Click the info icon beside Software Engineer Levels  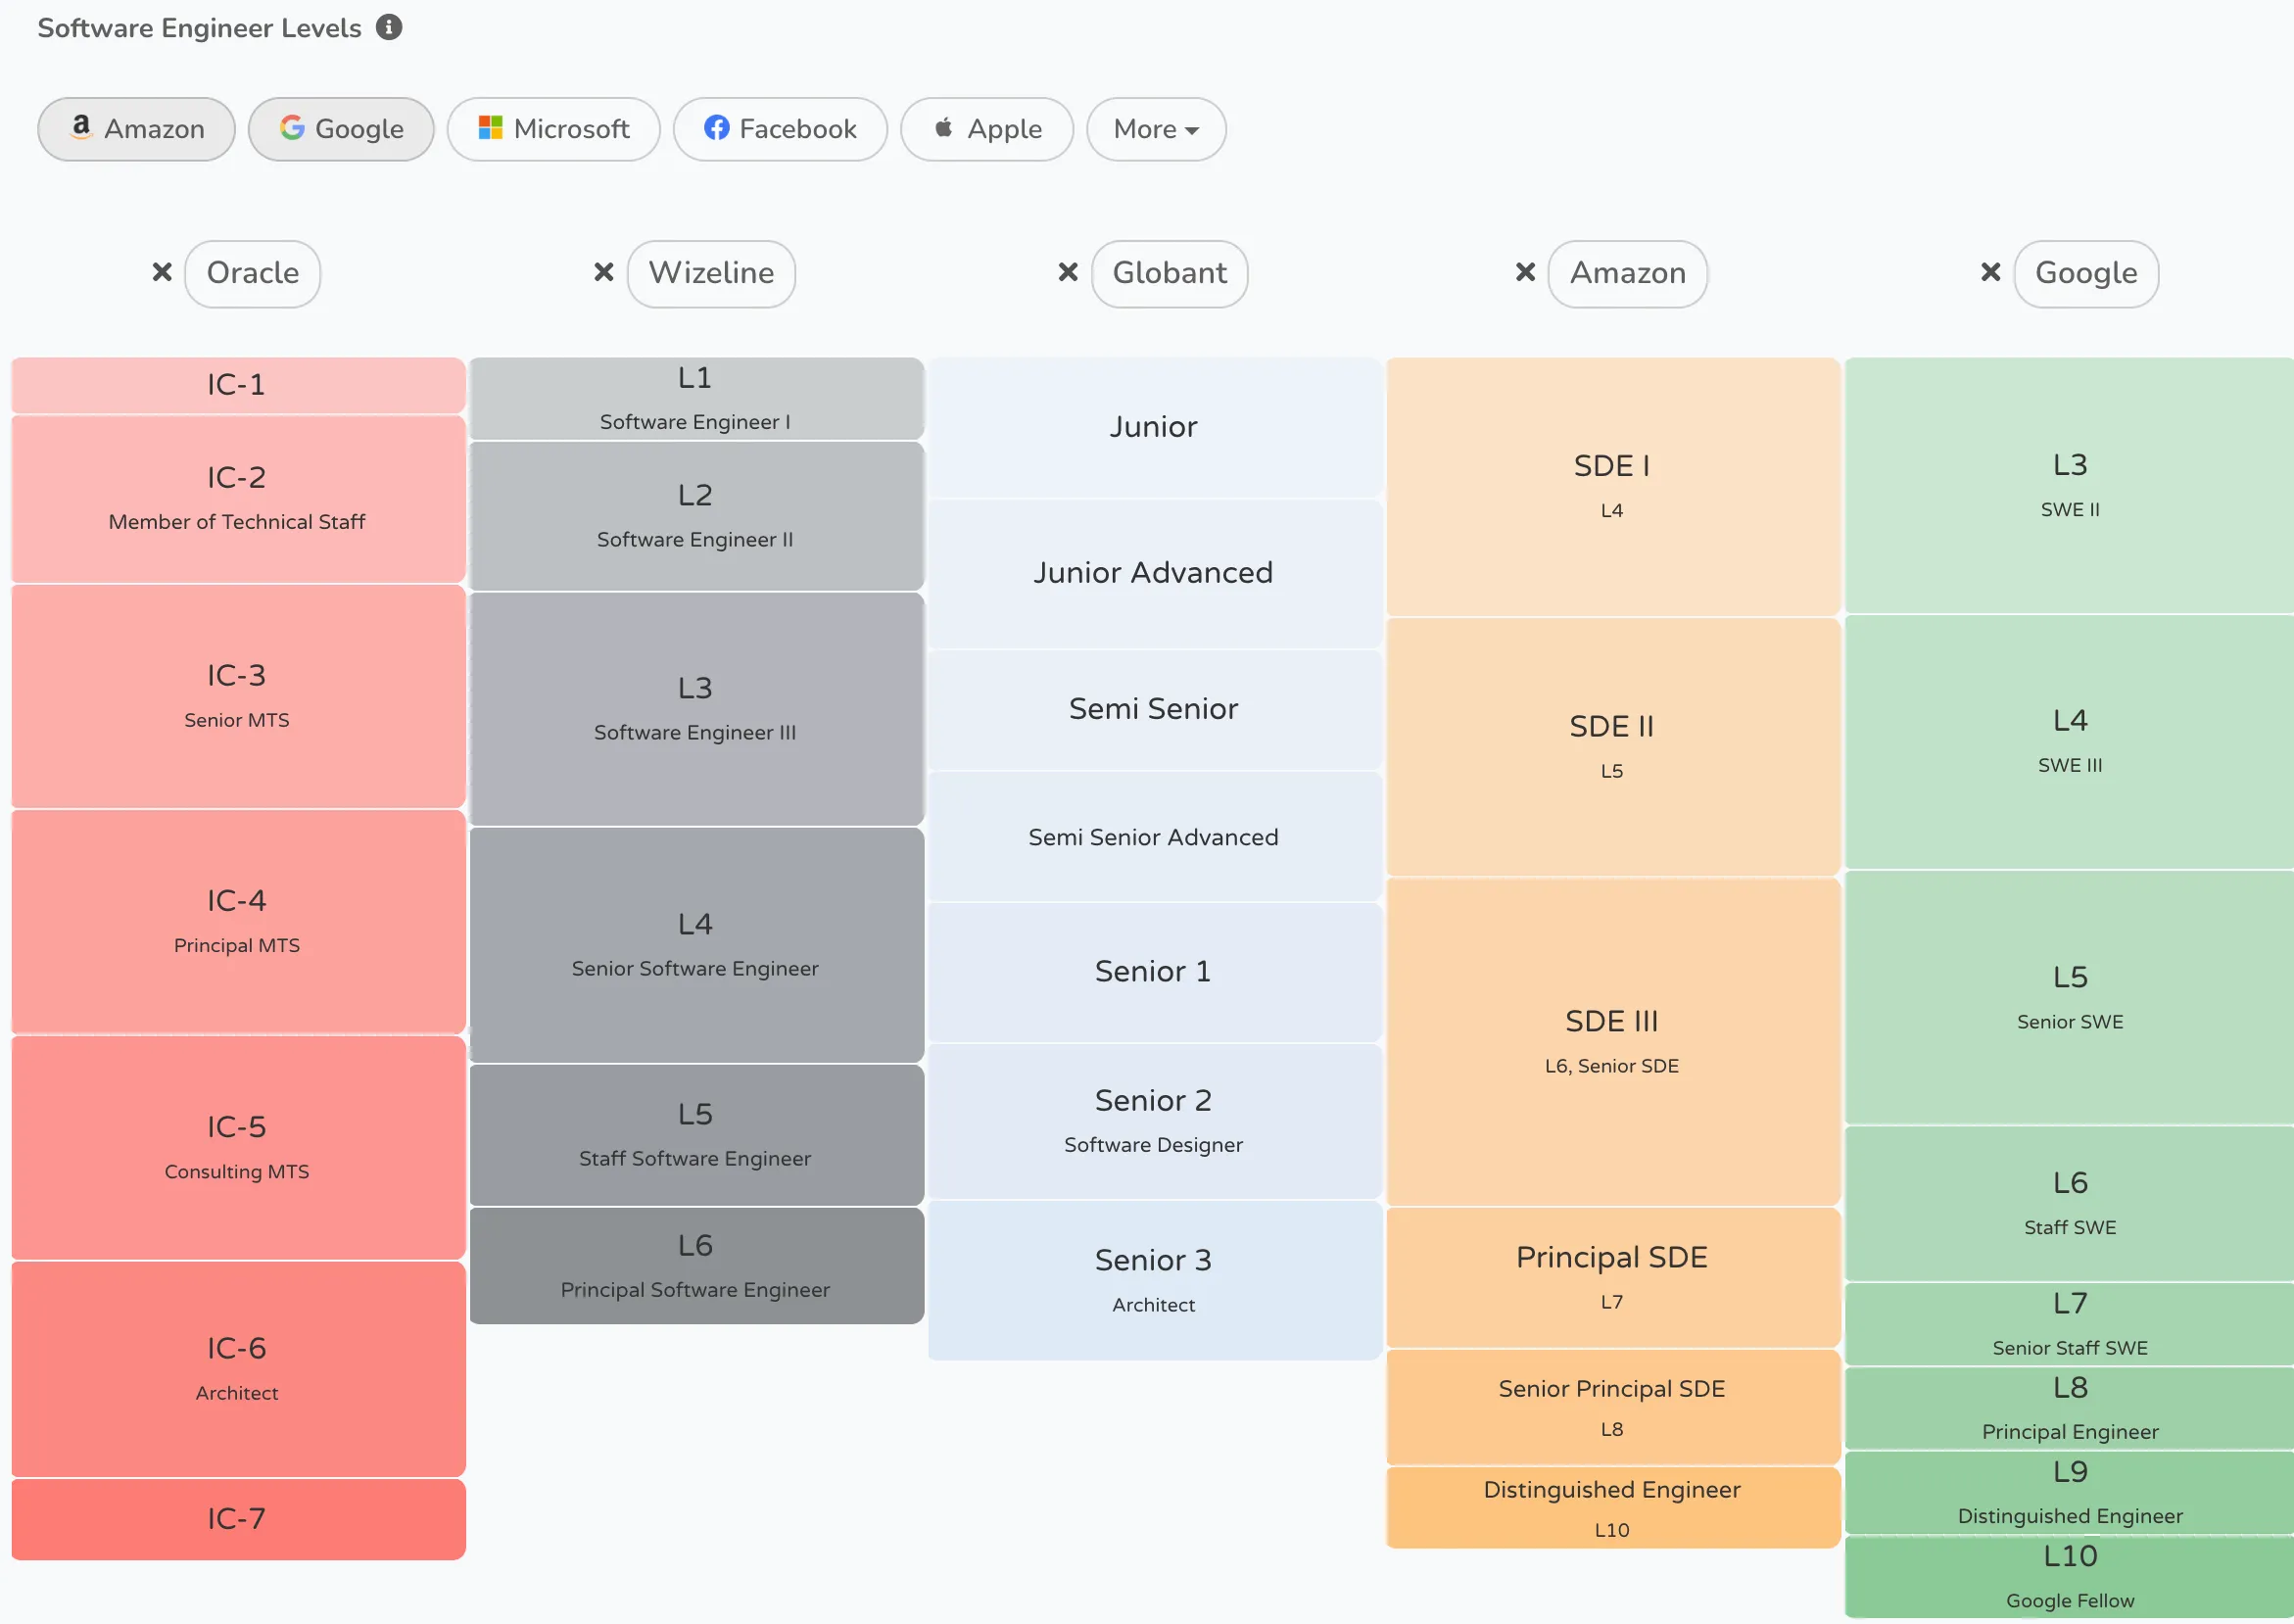pos(389,27)
